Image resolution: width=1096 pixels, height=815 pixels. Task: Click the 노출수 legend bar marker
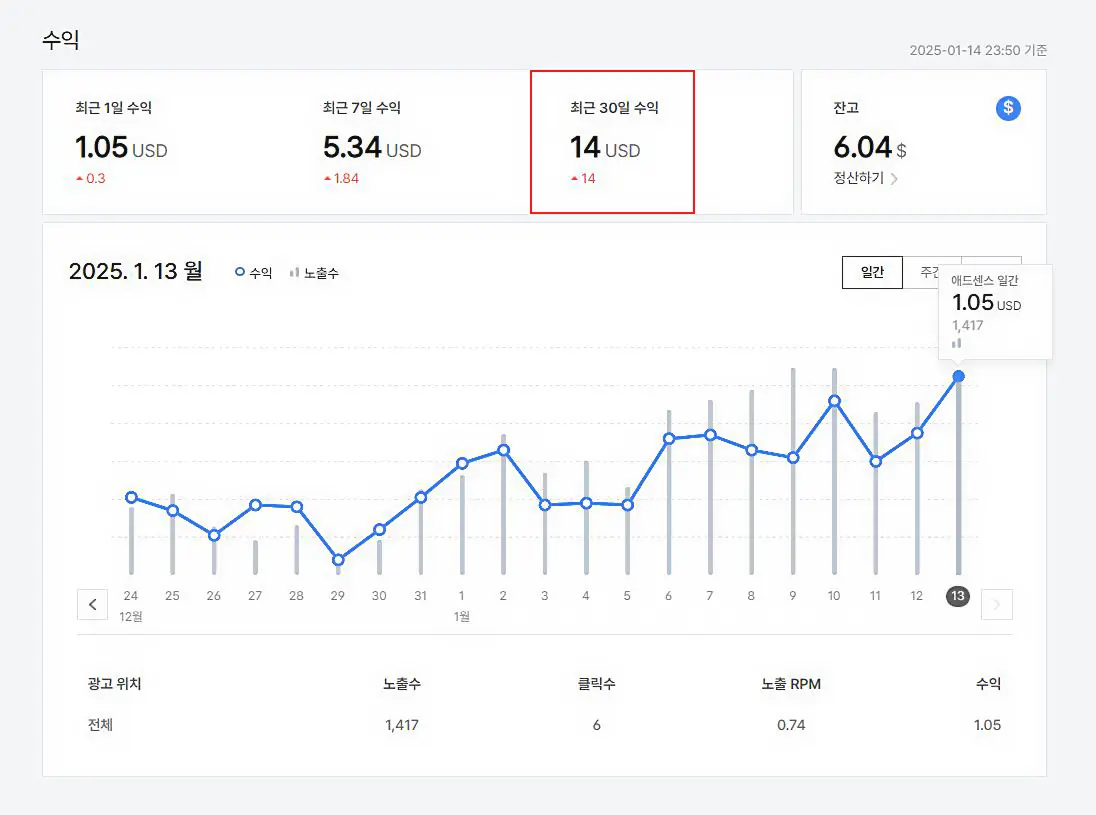(294, 273)
